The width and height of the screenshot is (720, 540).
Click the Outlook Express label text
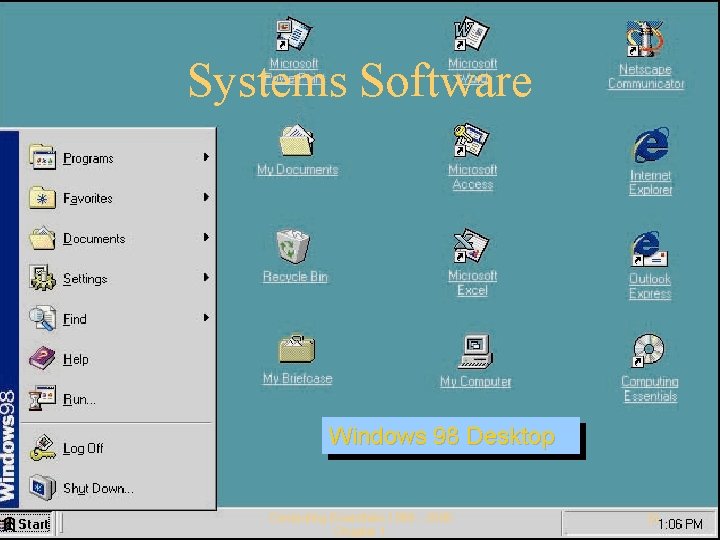point(650,286)
